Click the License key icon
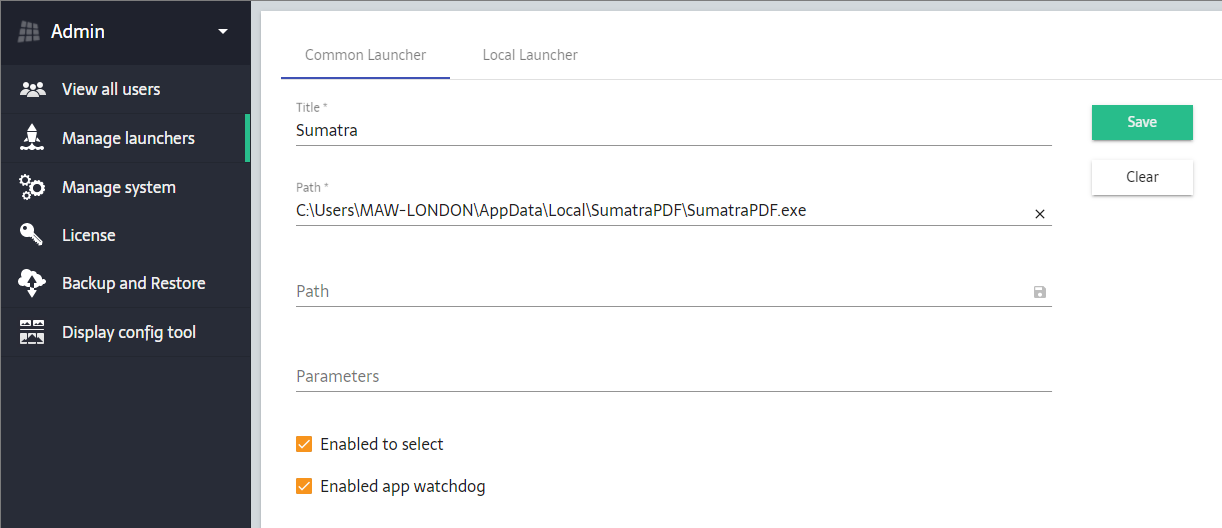The width and height of the screenshot is (1222, 528). click(x=32, y=235)
